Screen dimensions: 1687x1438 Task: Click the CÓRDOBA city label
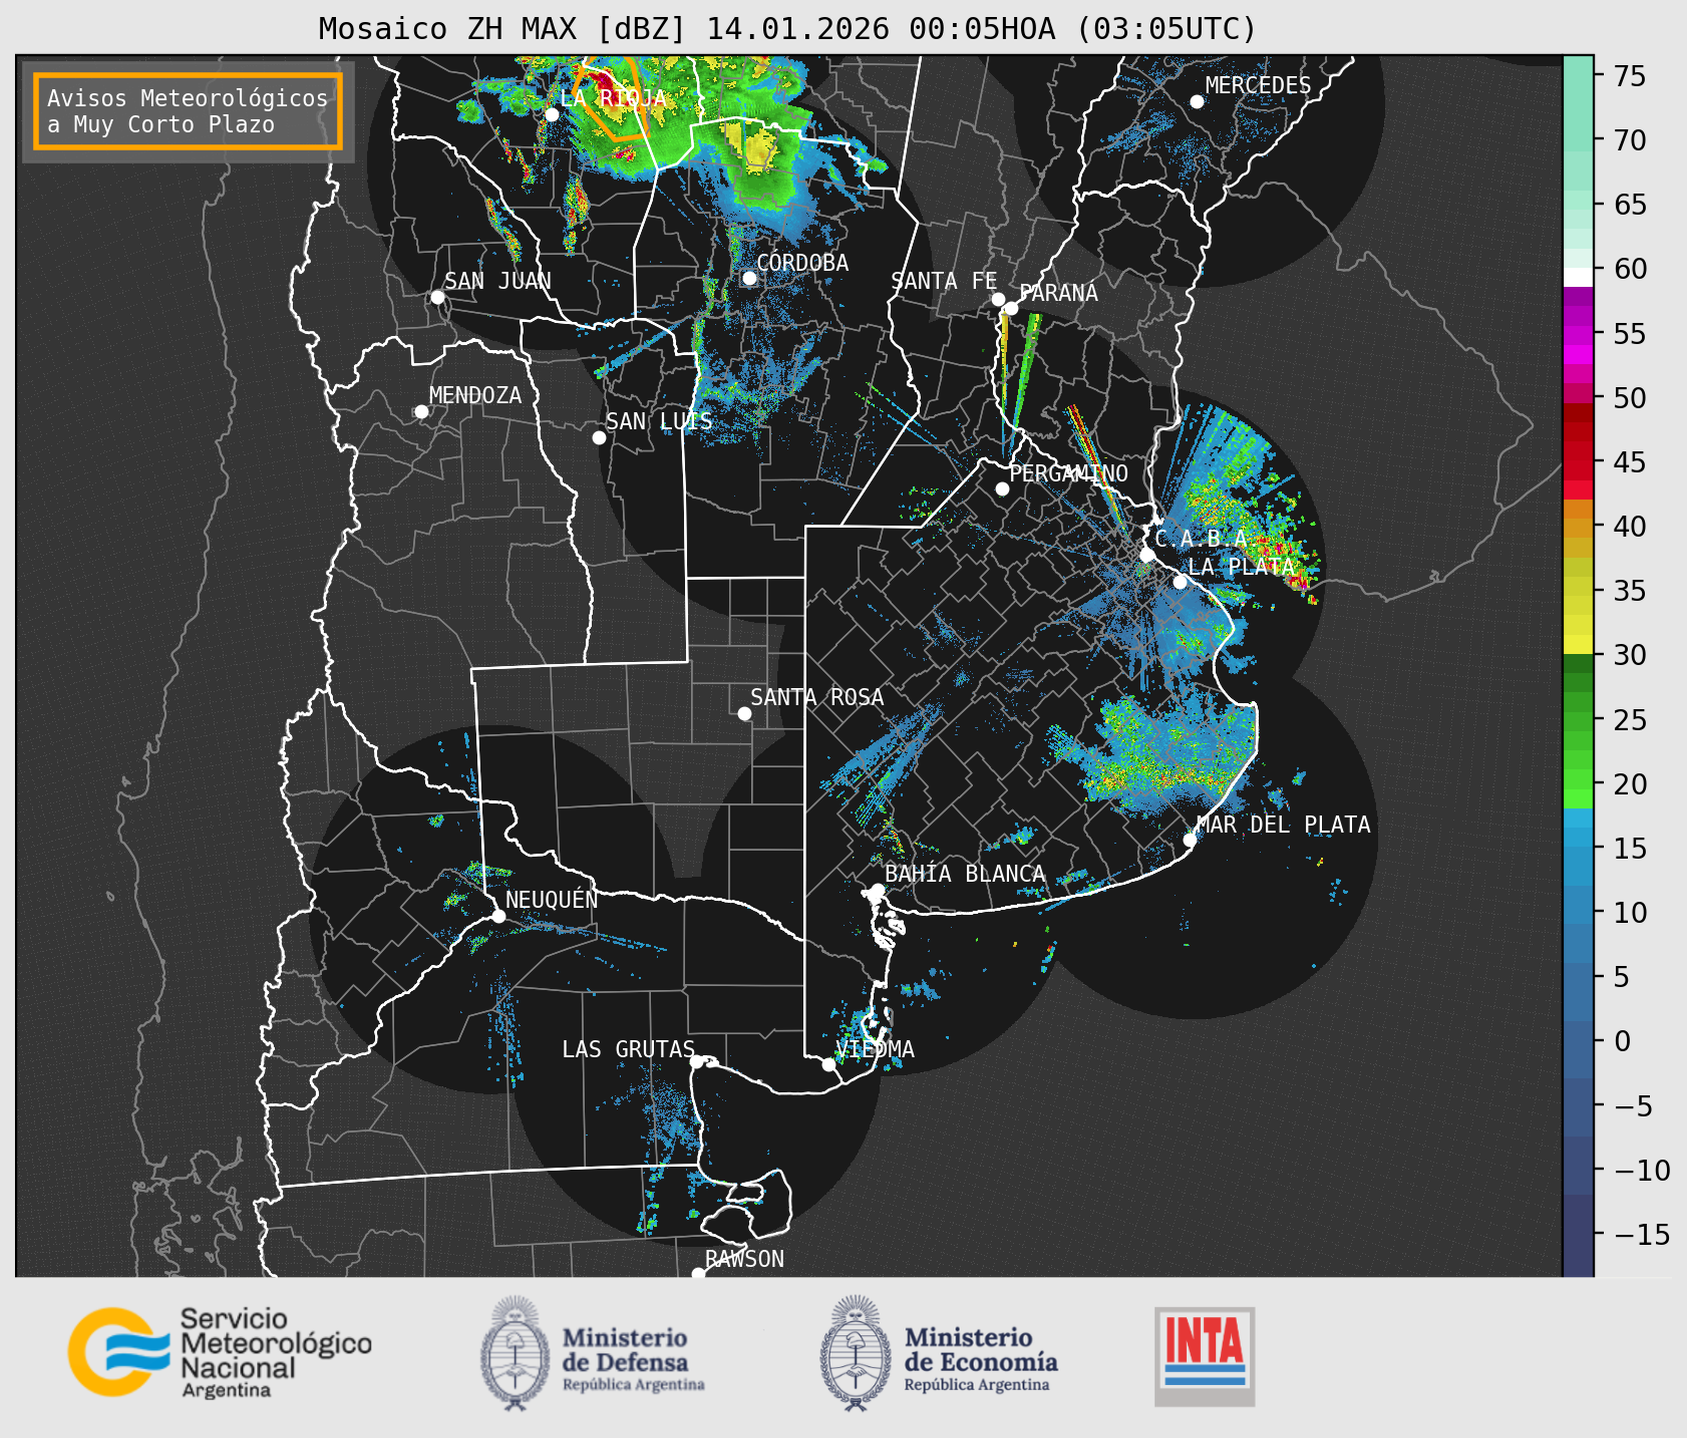coord(802,262)
